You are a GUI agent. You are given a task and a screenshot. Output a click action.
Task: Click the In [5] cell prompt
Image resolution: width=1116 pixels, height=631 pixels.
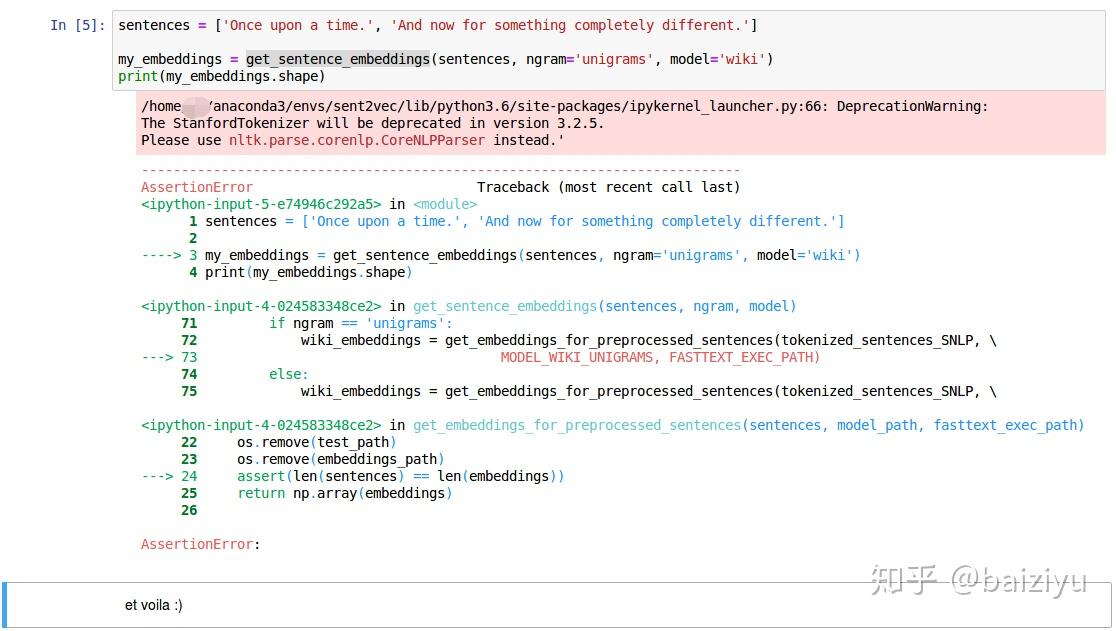coord(77,25)
